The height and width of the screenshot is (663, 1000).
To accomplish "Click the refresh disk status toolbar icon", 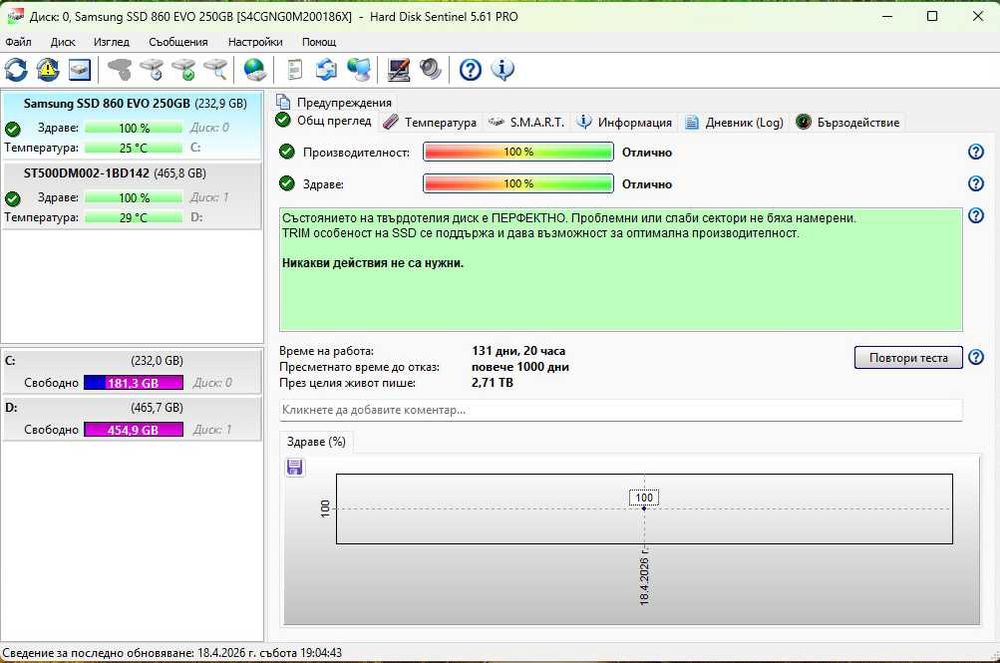I will 16,69.
